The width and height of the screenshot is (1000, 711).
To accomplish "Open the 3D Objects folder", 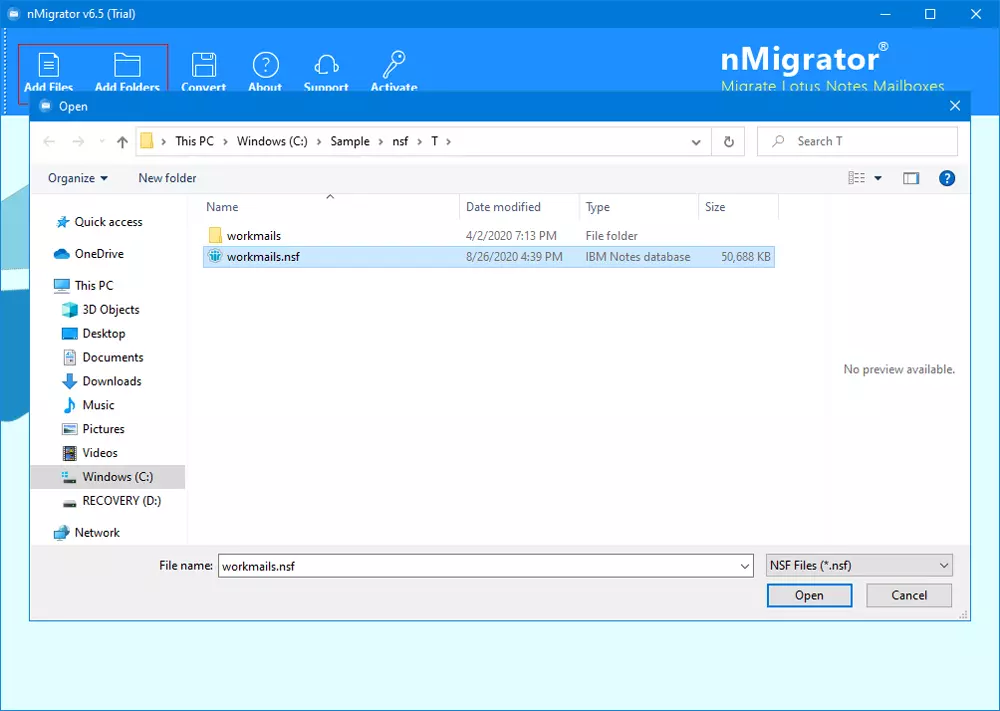I will point(110,310).
